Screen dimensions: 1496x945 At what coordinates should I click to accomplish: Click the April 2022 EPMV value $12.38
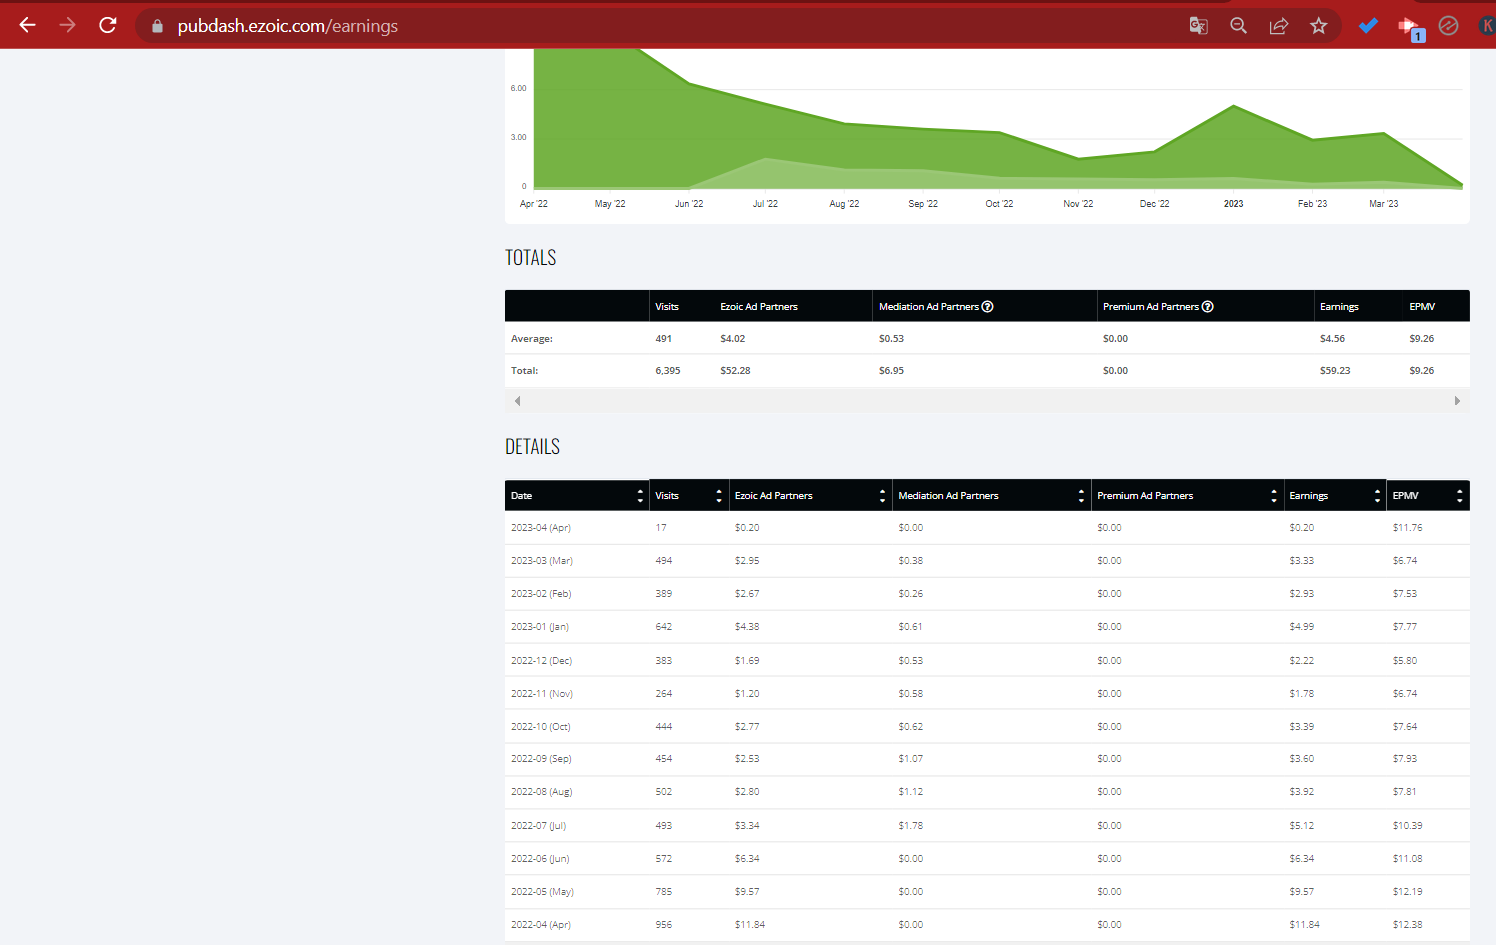(x=1407, y=924)
